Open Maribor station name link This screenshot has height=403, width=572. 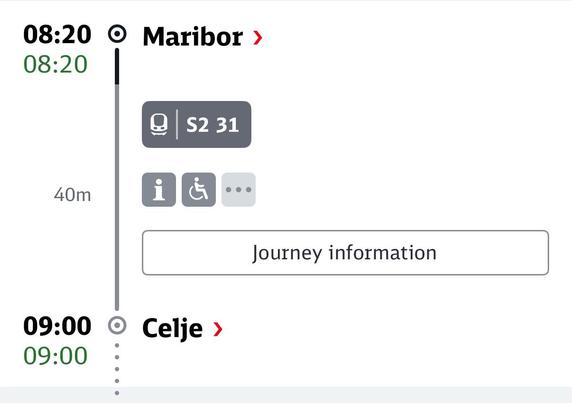(193, 37)
